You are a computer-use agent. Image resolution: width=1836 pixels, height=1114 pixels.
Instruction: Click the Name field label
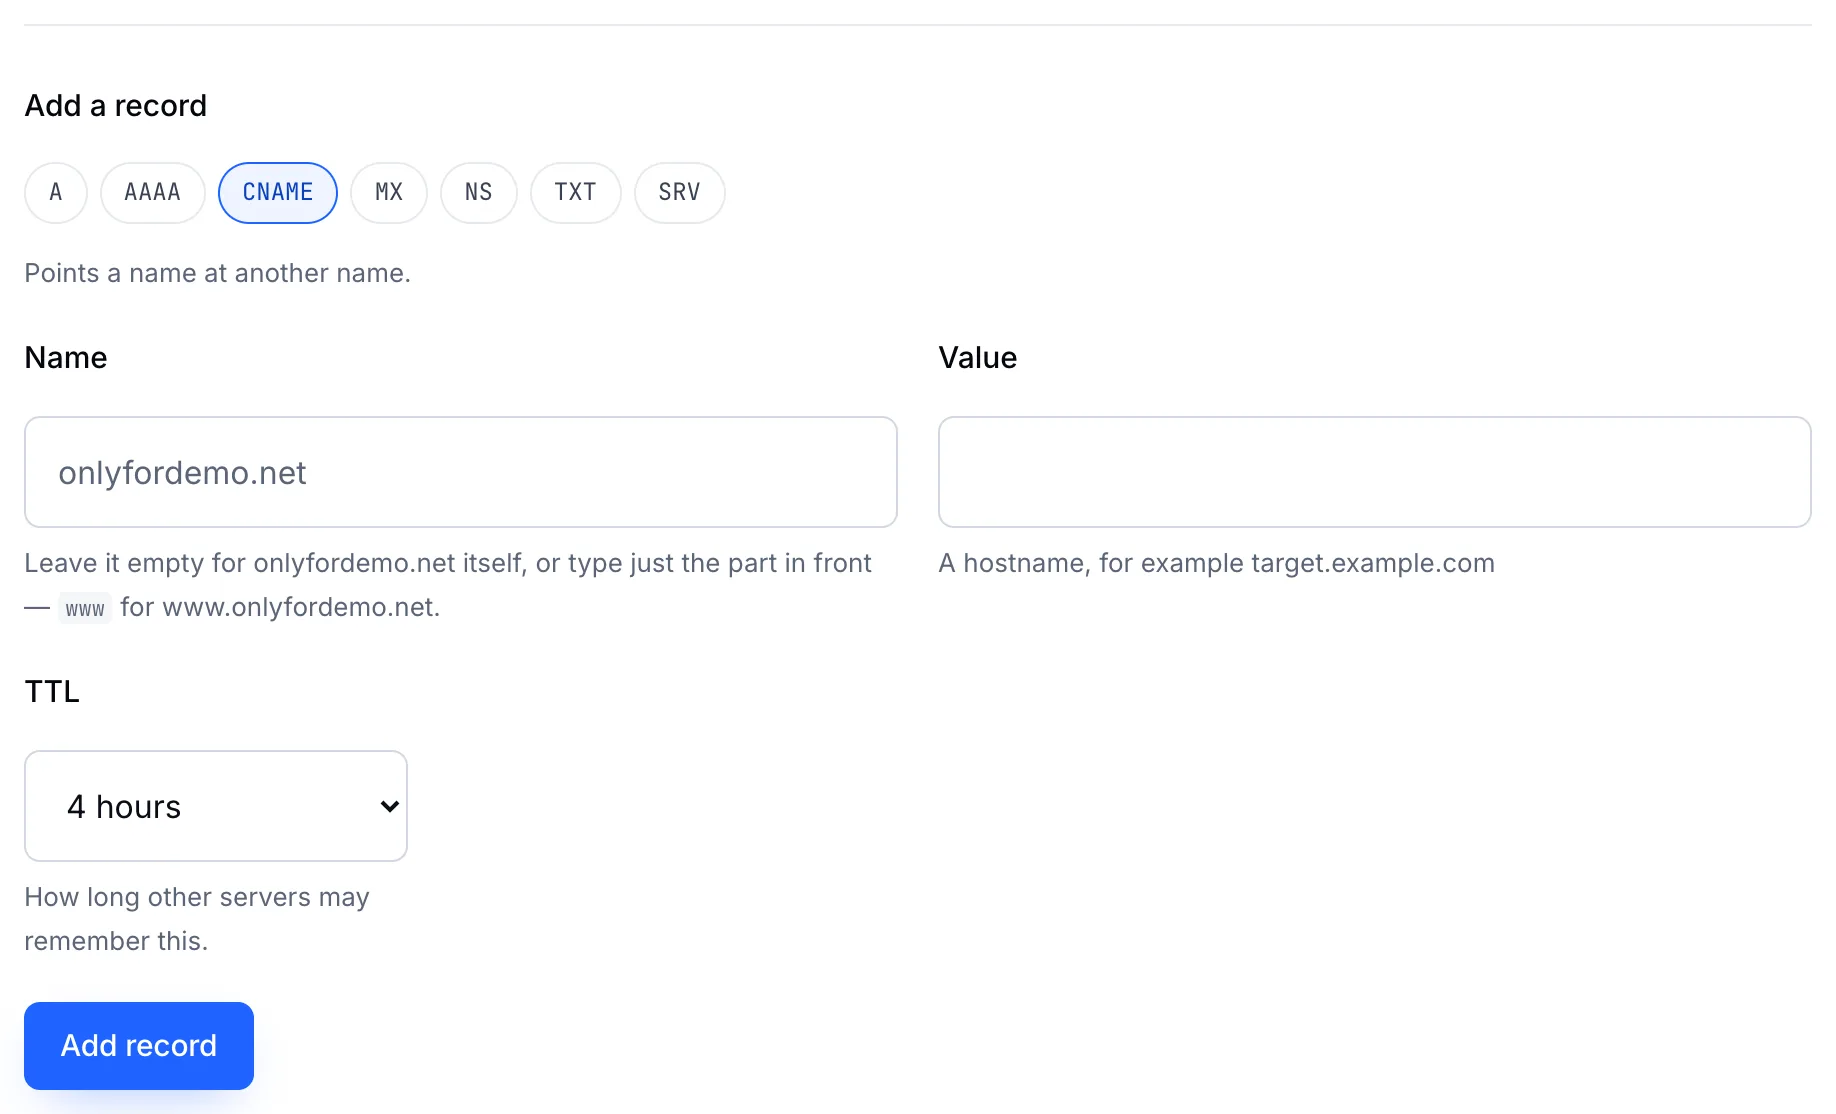point(66,358)
